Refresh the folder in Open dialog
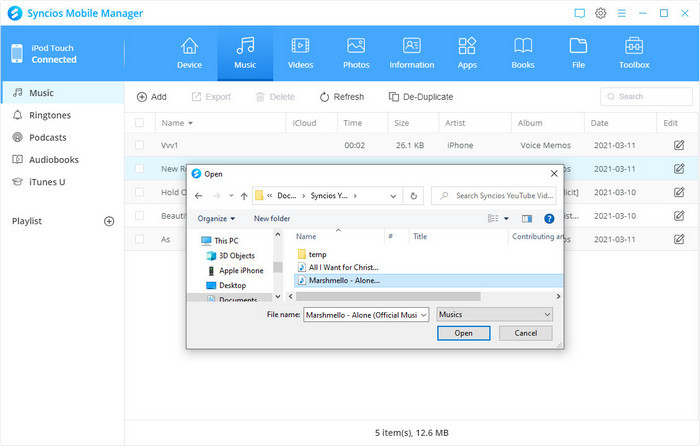The width and height of the screenshot is (700, 446). tap(414, 196)
